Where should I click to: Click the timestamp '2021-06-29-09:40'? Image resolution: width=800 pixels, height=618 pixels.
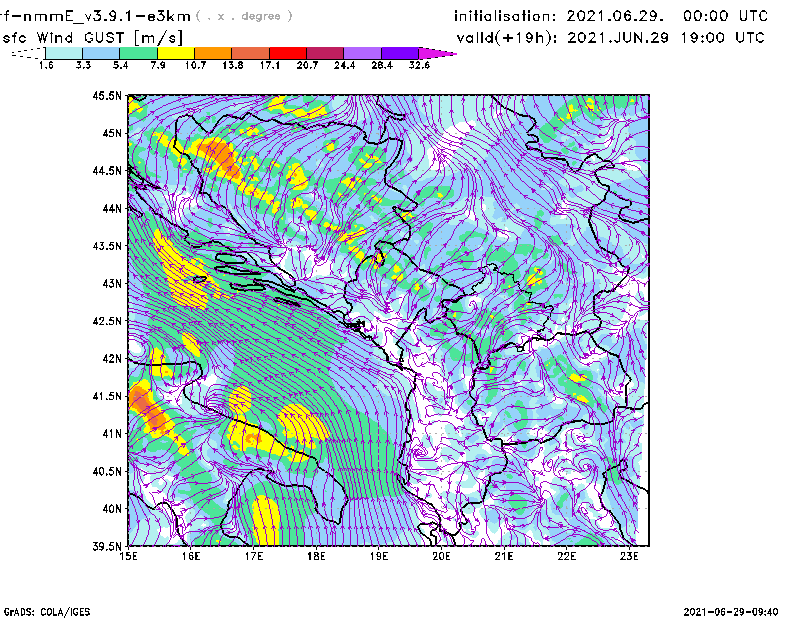[x=731, y=612]
